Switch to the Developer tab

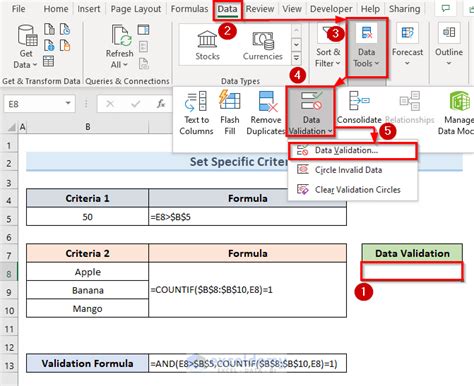click(331, 9)
